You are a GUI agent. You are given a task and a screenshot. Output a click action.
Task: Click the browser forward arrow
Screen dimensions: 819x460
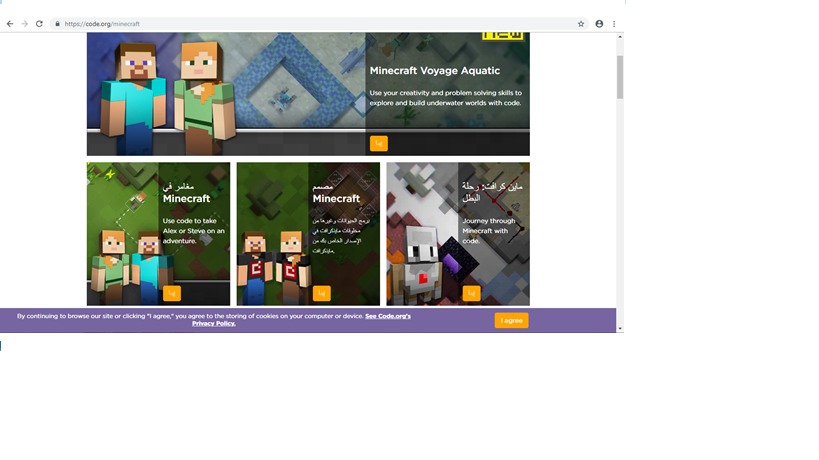point(24,24)
